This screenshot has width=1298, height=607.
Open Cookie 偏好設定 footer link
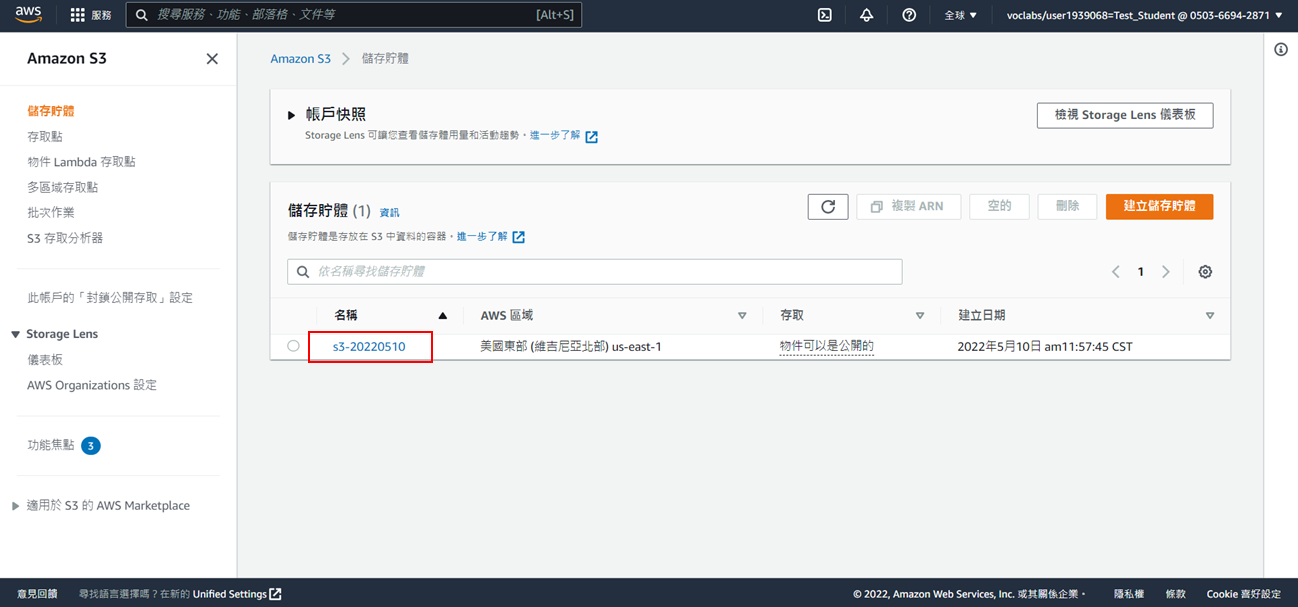[1244, 594]
